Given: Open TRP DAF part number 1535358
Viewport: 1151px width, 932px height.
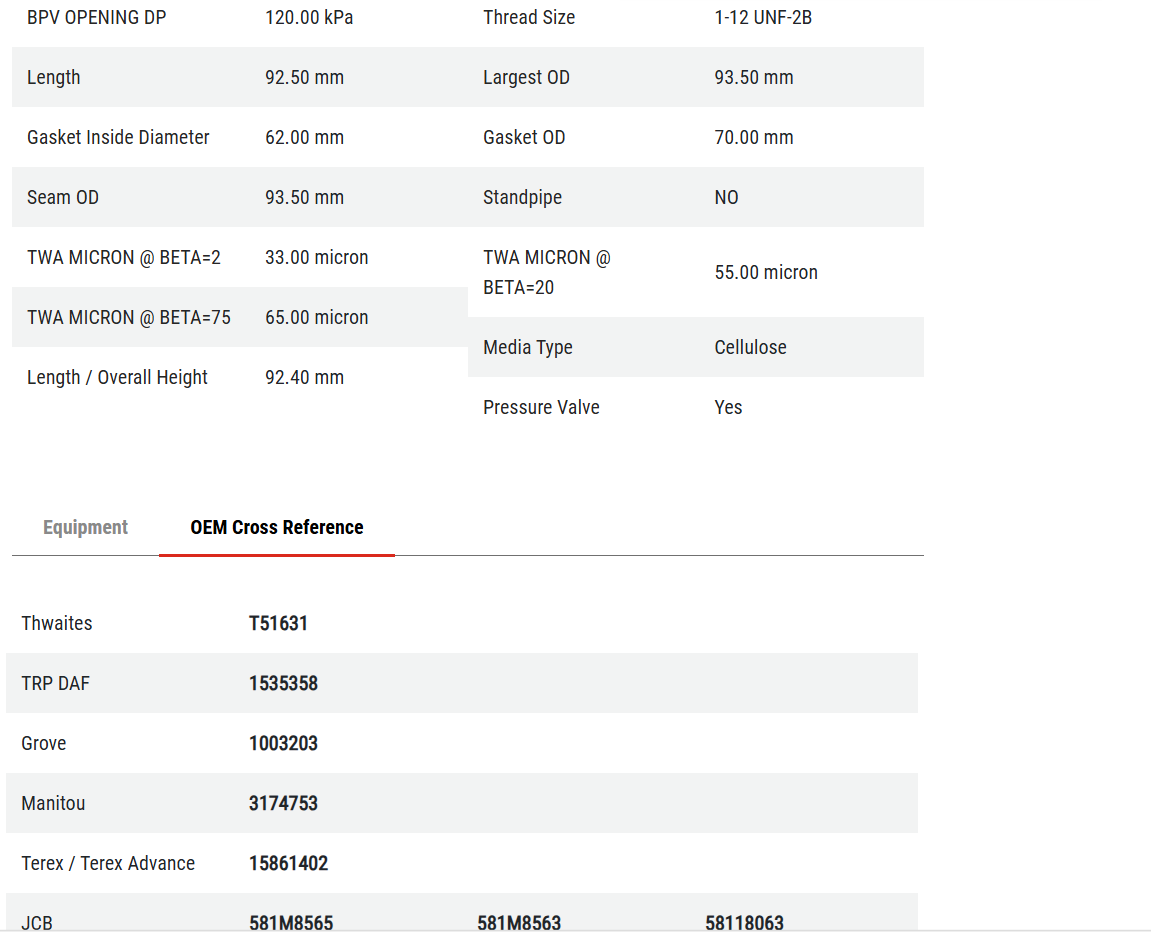Looking at the screenshot, I should [x=283, y=683].
